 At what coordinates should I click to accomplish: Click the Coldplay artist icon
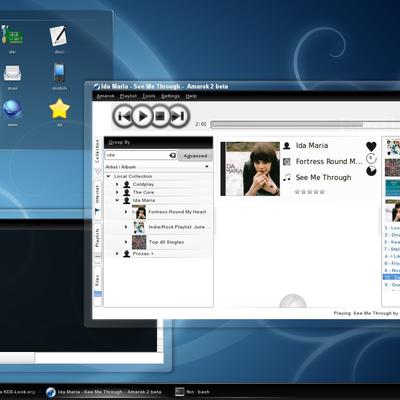click(127, 184)
